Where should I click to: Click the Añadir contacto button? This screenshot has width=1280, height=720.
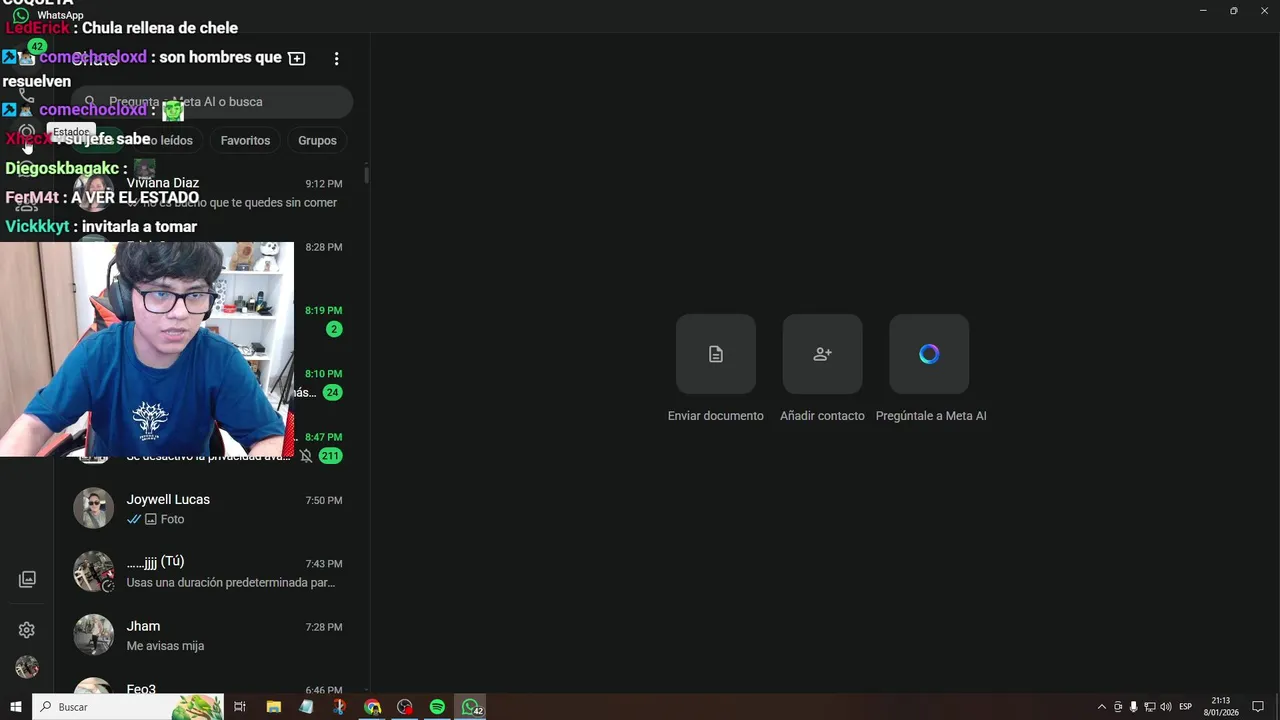tap(822, 354)
